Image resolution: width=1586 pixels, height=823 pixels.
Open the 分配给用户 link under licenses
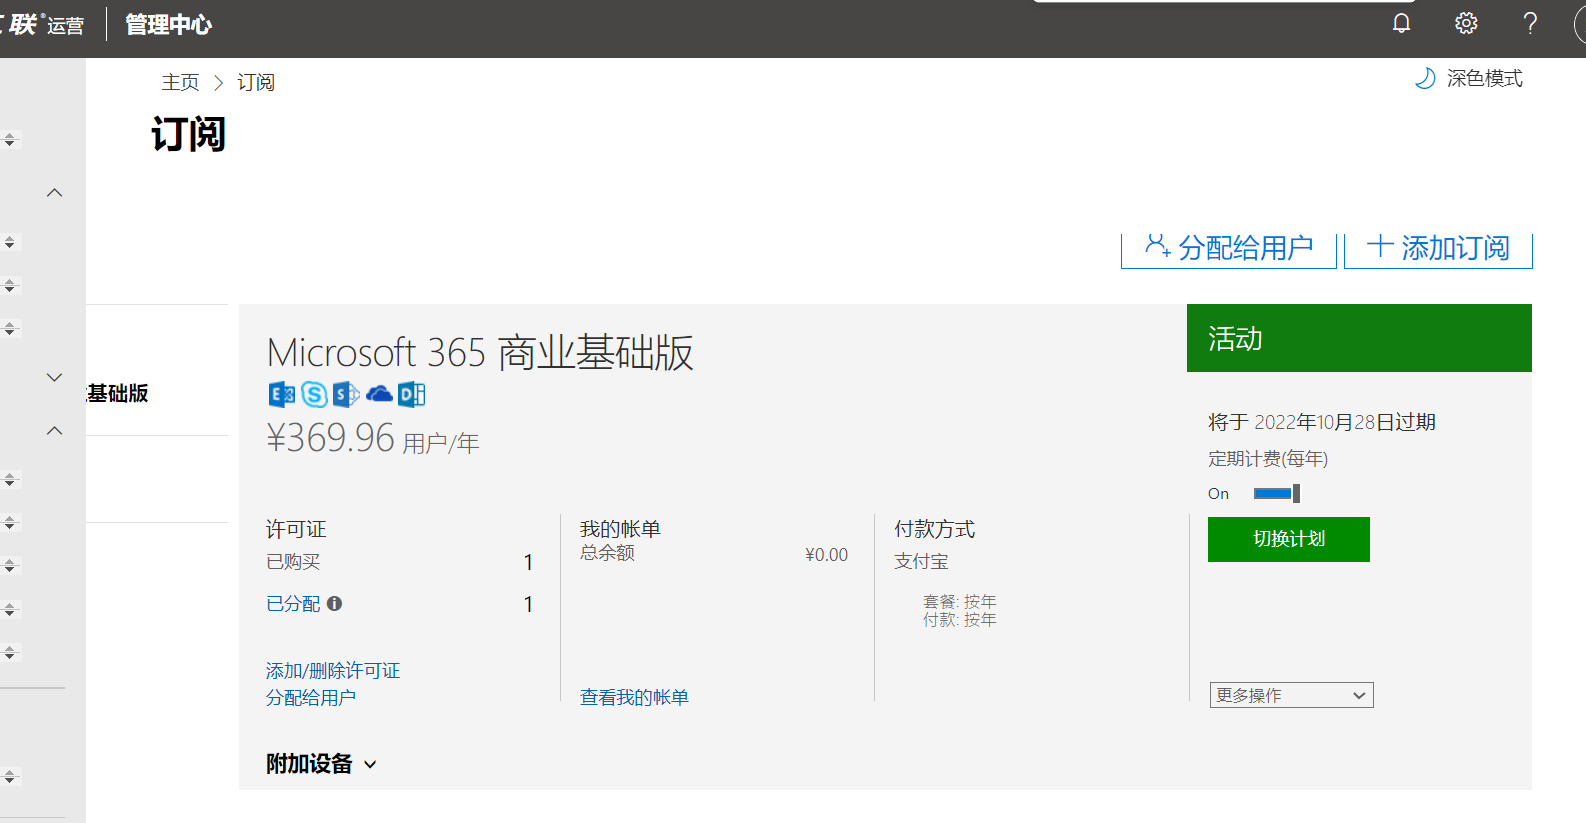tap(311, 697)
